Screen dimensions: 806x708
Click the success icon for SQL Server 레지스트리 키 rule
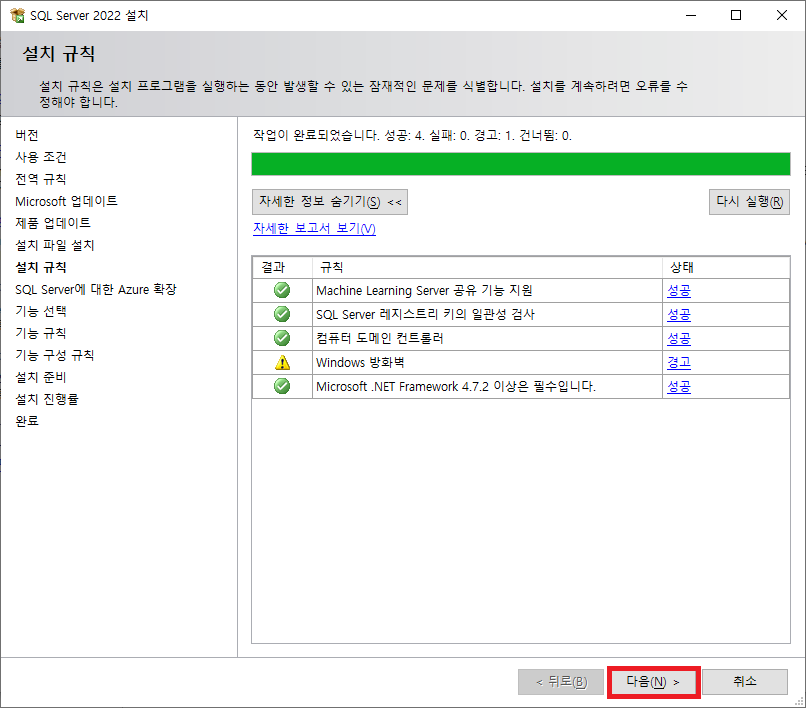[x=282, y=314]
